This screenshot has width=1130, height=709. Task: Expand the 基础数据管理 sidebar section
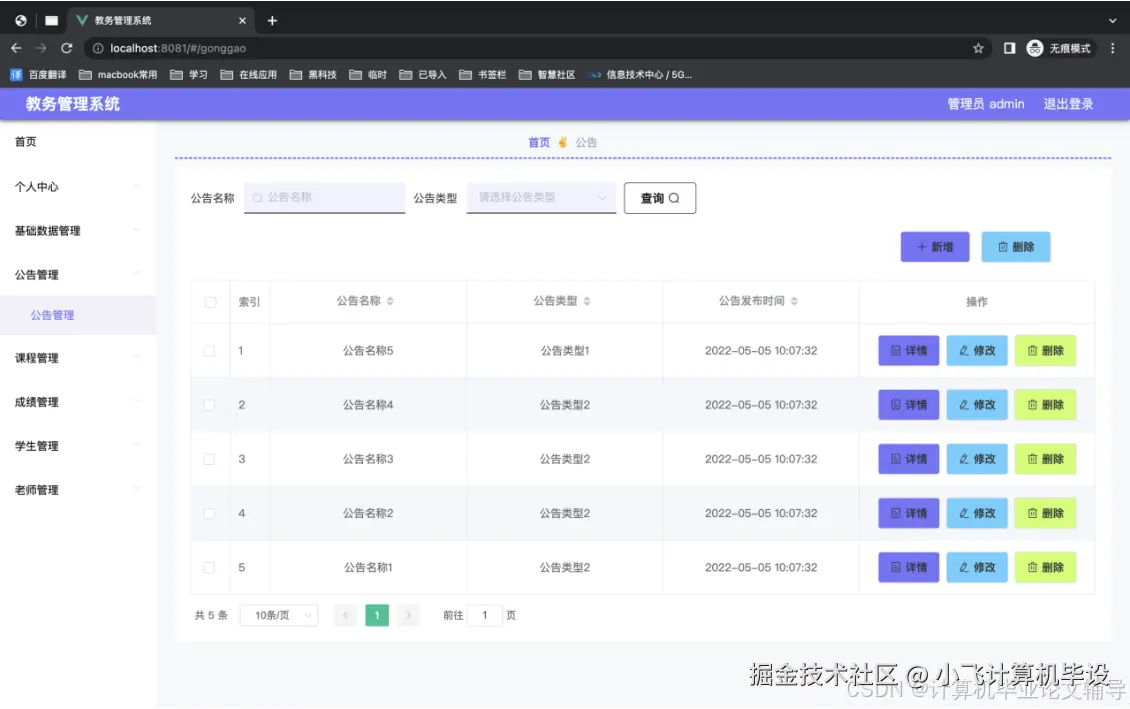60,231
